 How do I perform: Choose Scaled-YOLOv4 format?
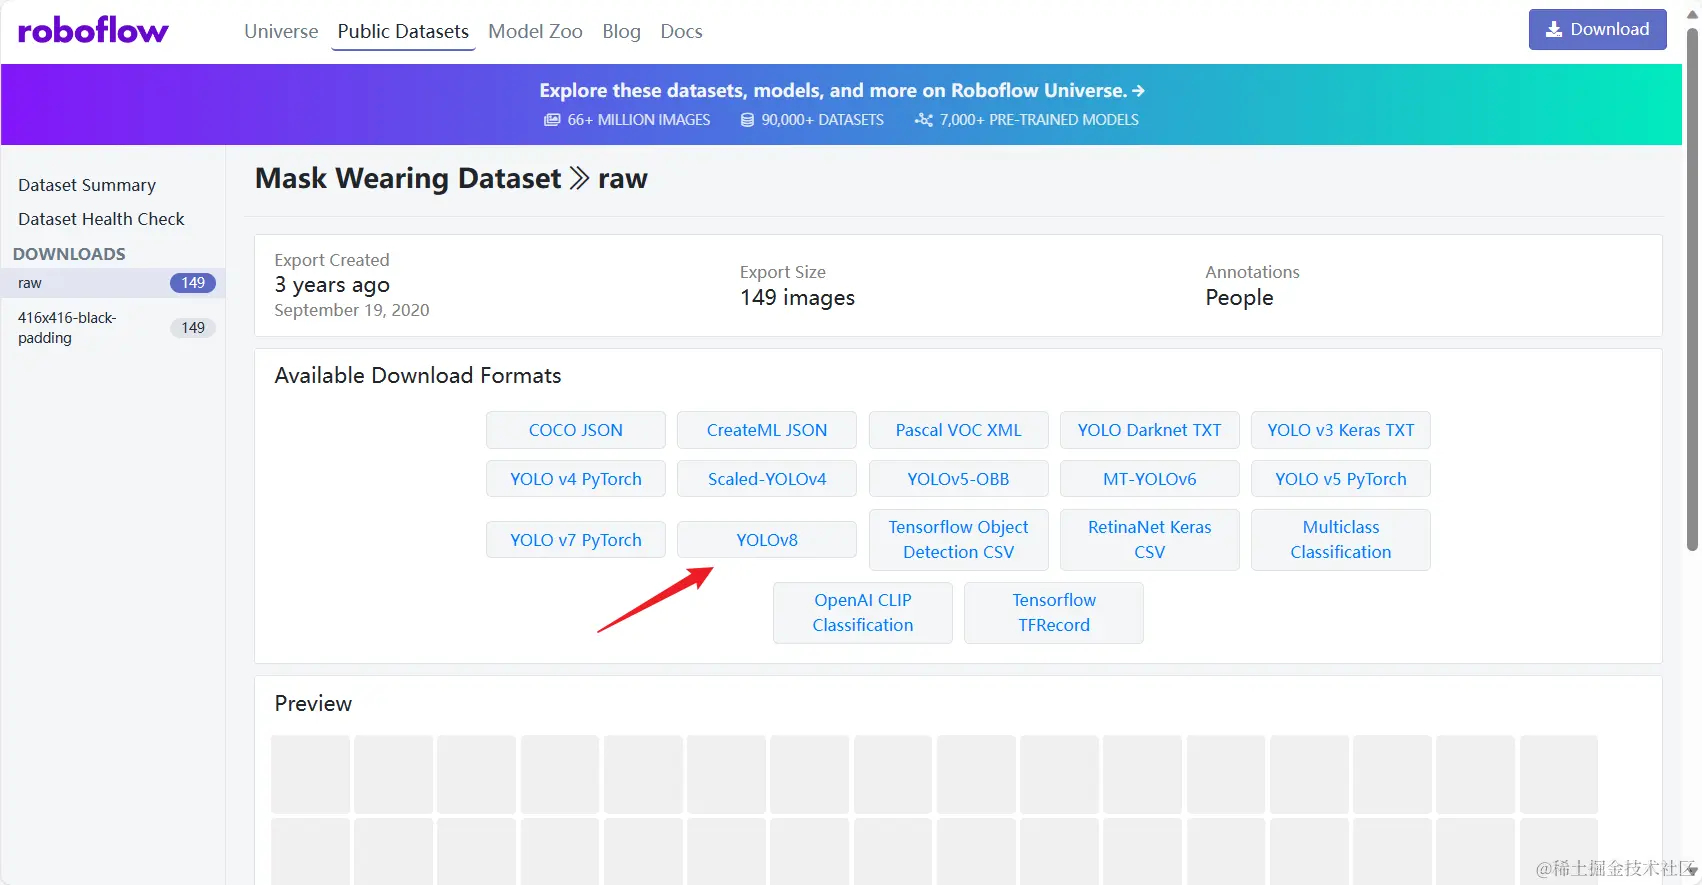point(767,479)
